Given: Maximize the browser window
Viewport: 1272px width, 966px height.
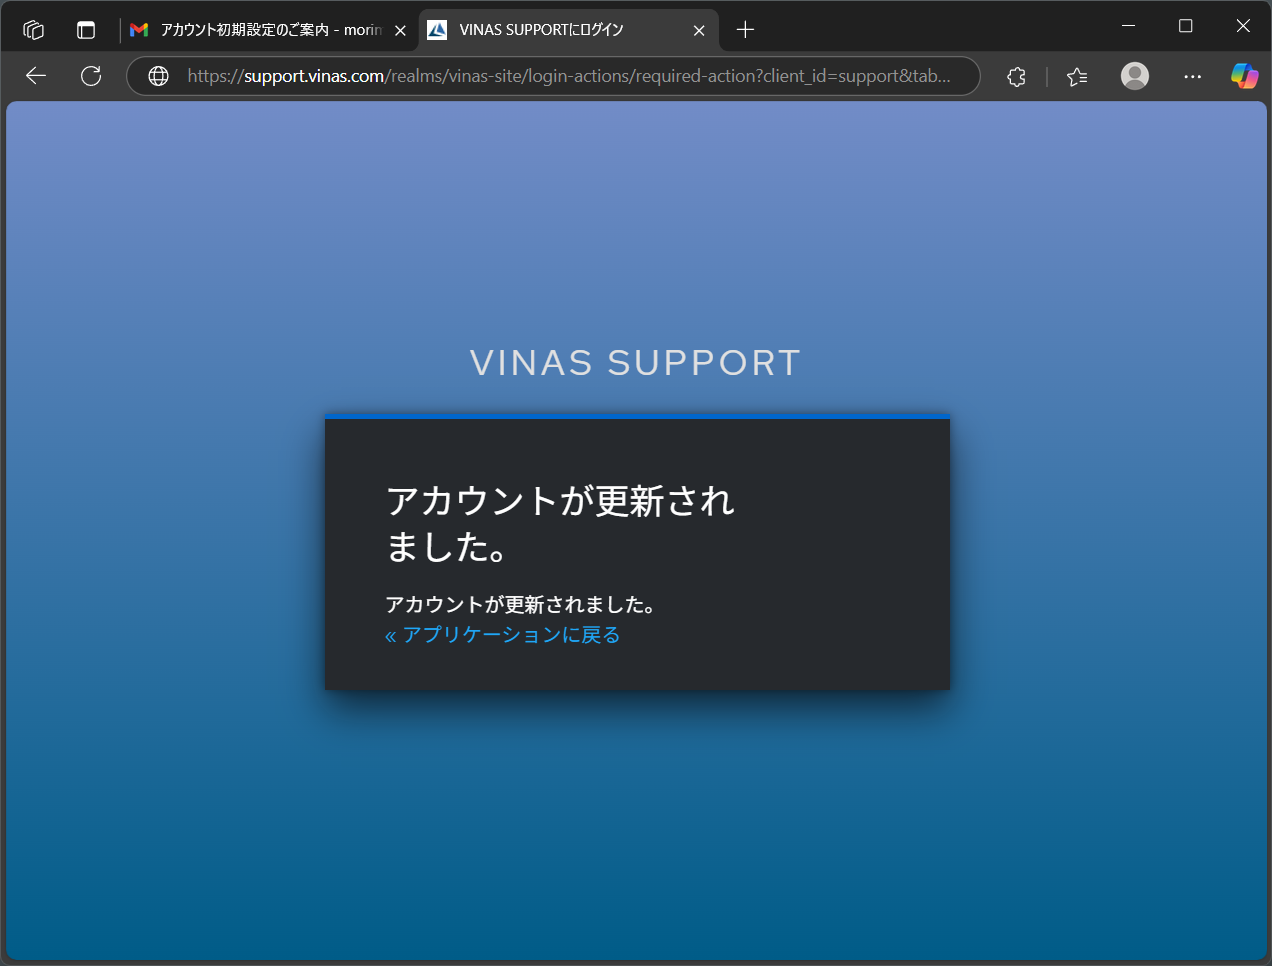Looking at the screenshot, I should pyautogui.click(x=1186, y=26).
